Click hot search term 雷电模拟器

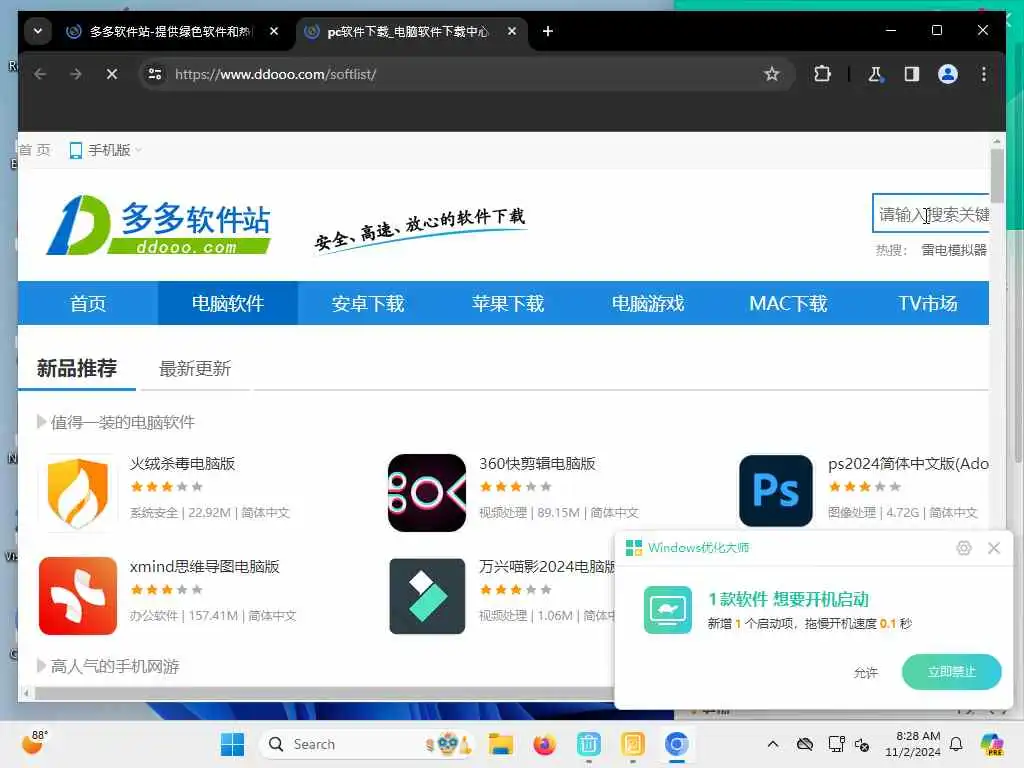953,250
